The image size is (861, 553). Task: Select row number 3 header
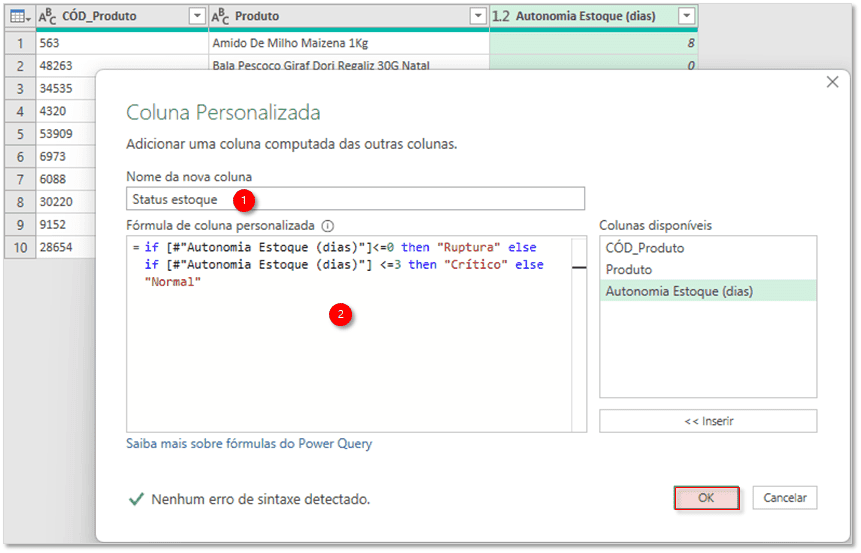[x=20, y=88]
